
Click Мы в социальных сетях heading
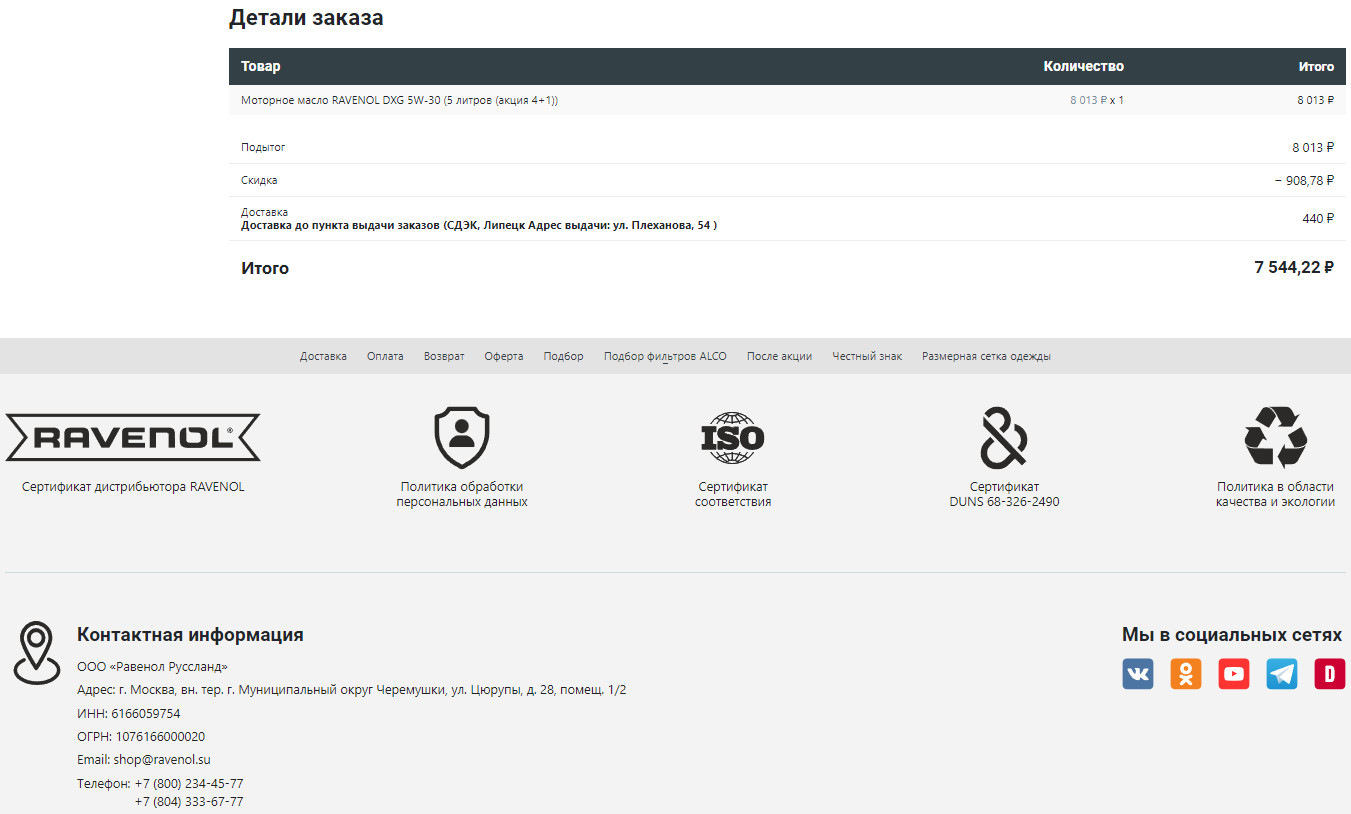[1232, 634]
